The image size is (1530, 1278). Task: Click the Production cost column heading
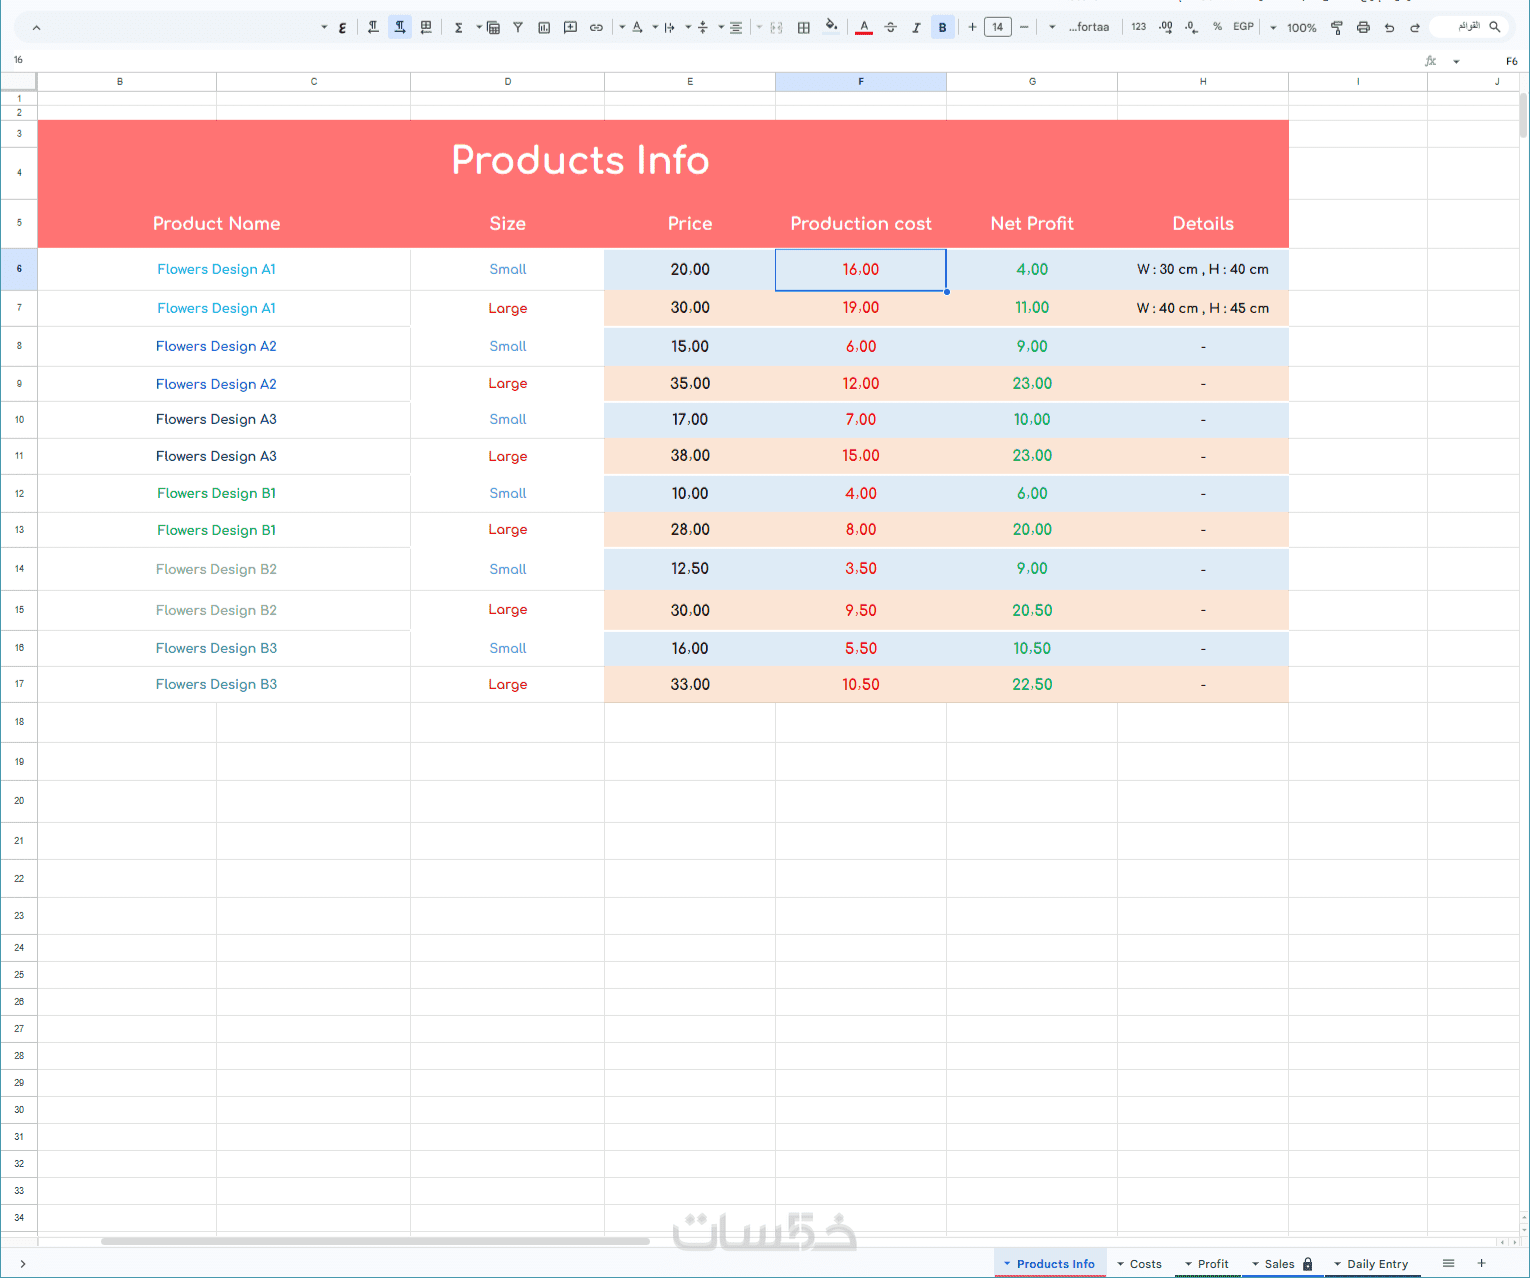861,224
